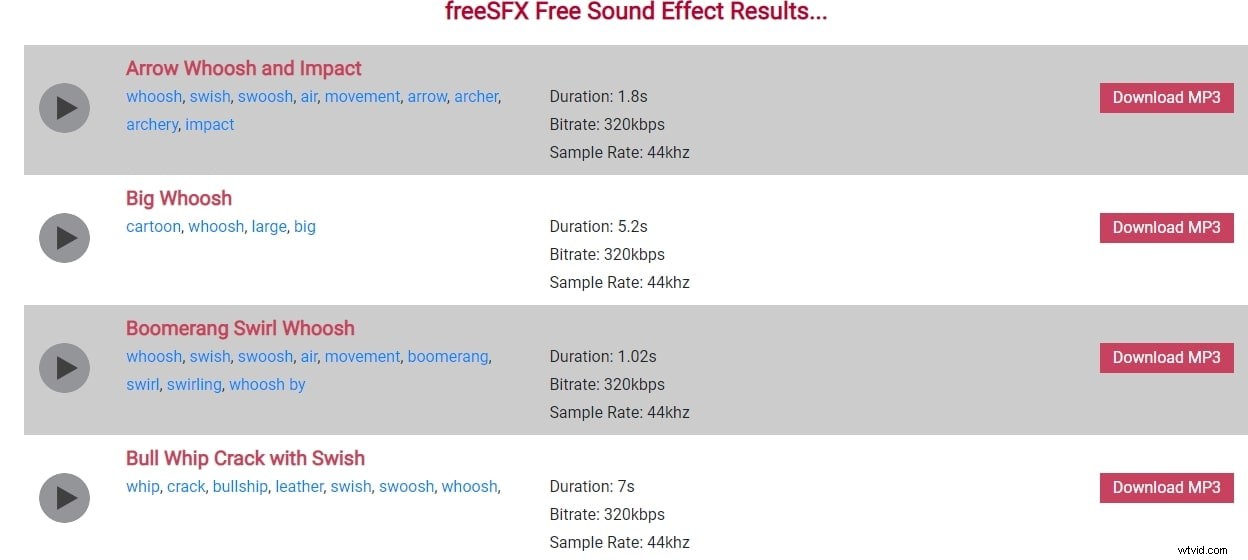Select the archery tag link
This screenshot has height=560, width=1248.
pos(152,125)
